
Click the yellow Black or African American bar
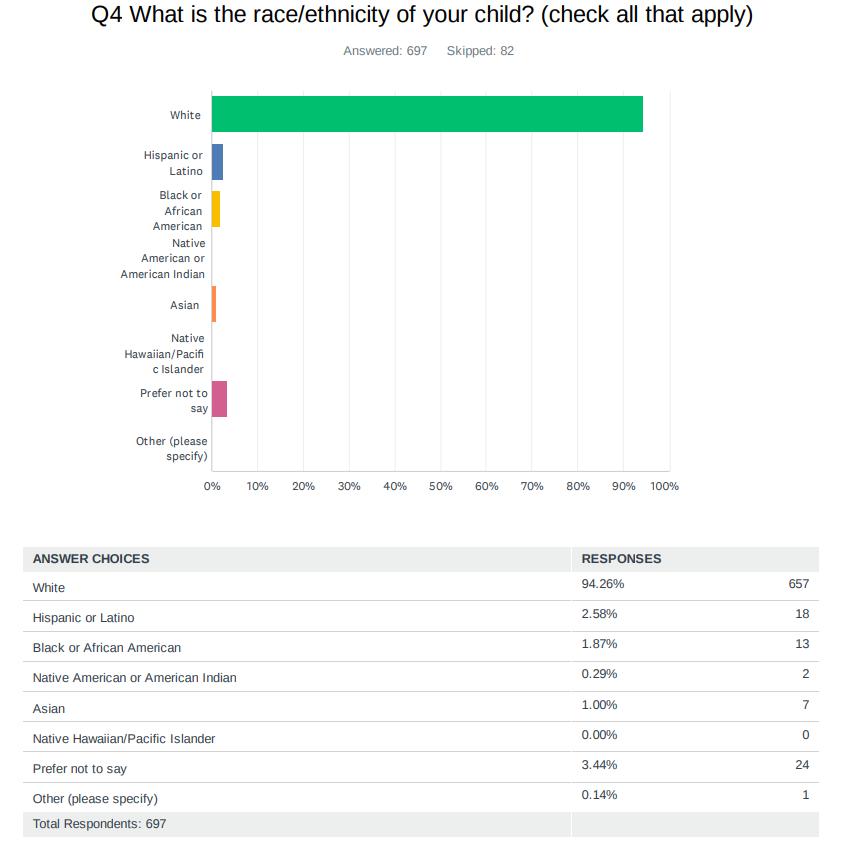216,210
